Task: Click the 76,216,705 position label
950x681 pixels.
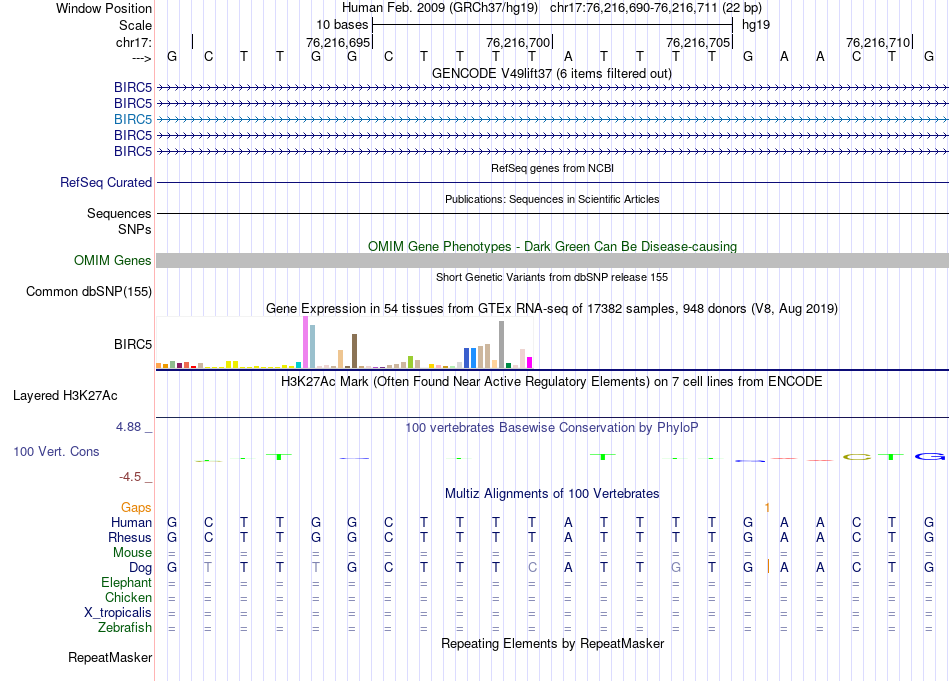Action: pos(697,42)
